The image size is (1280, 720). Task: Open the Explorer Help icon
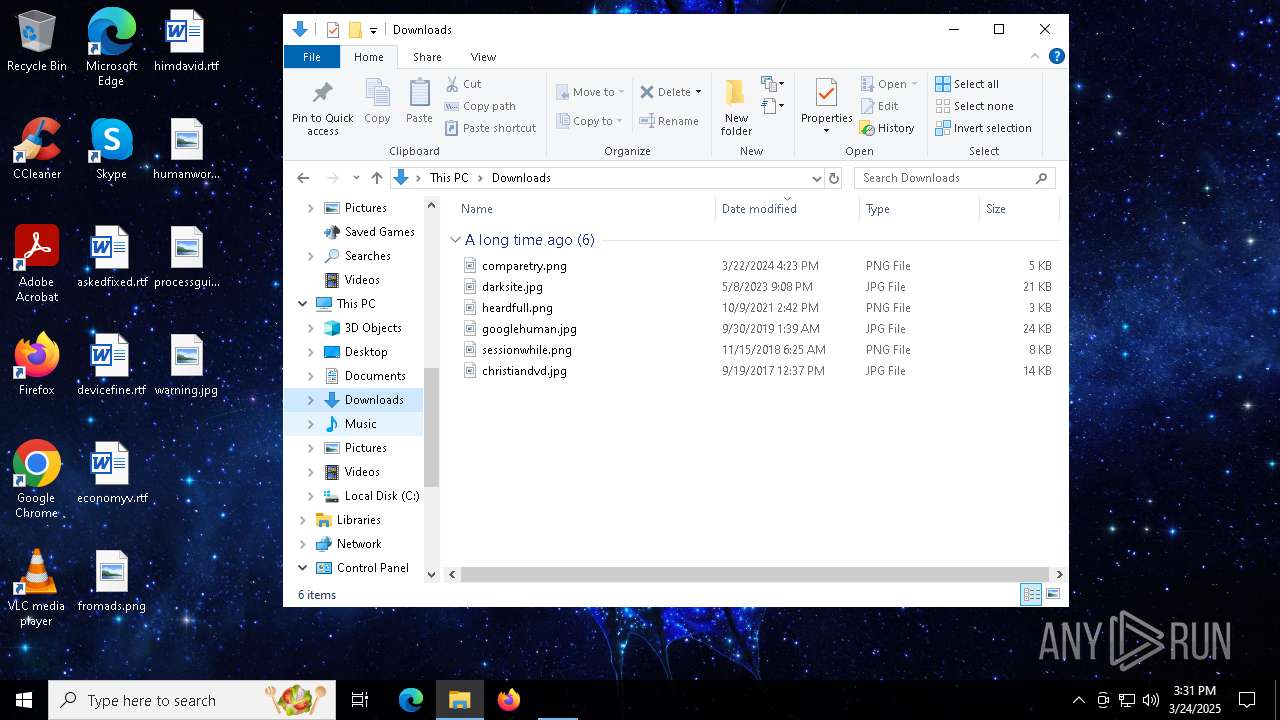pos(1056,56)
